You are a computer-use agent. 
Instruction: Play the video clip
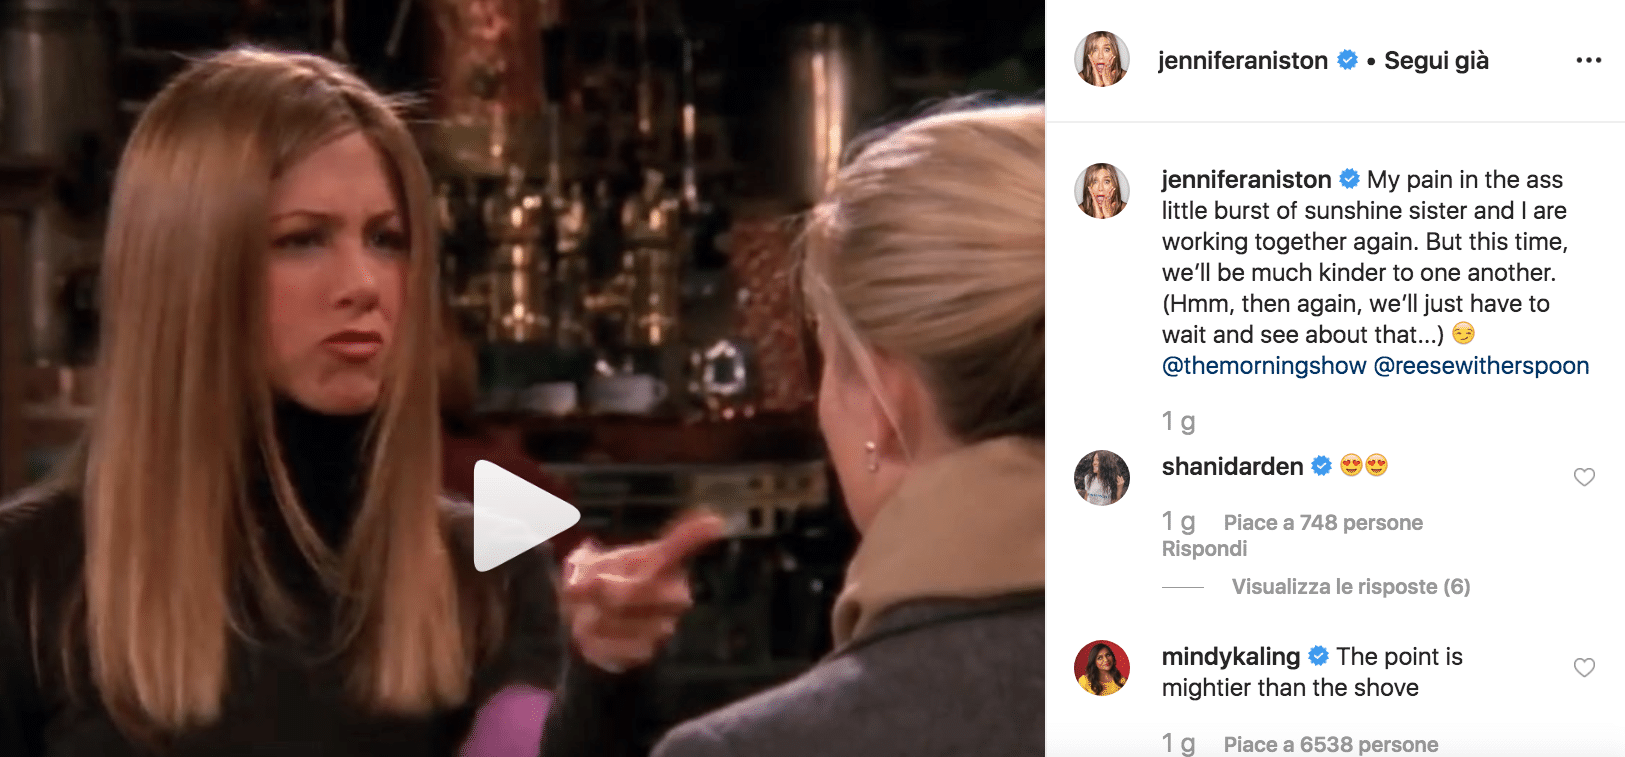[525, 516]
